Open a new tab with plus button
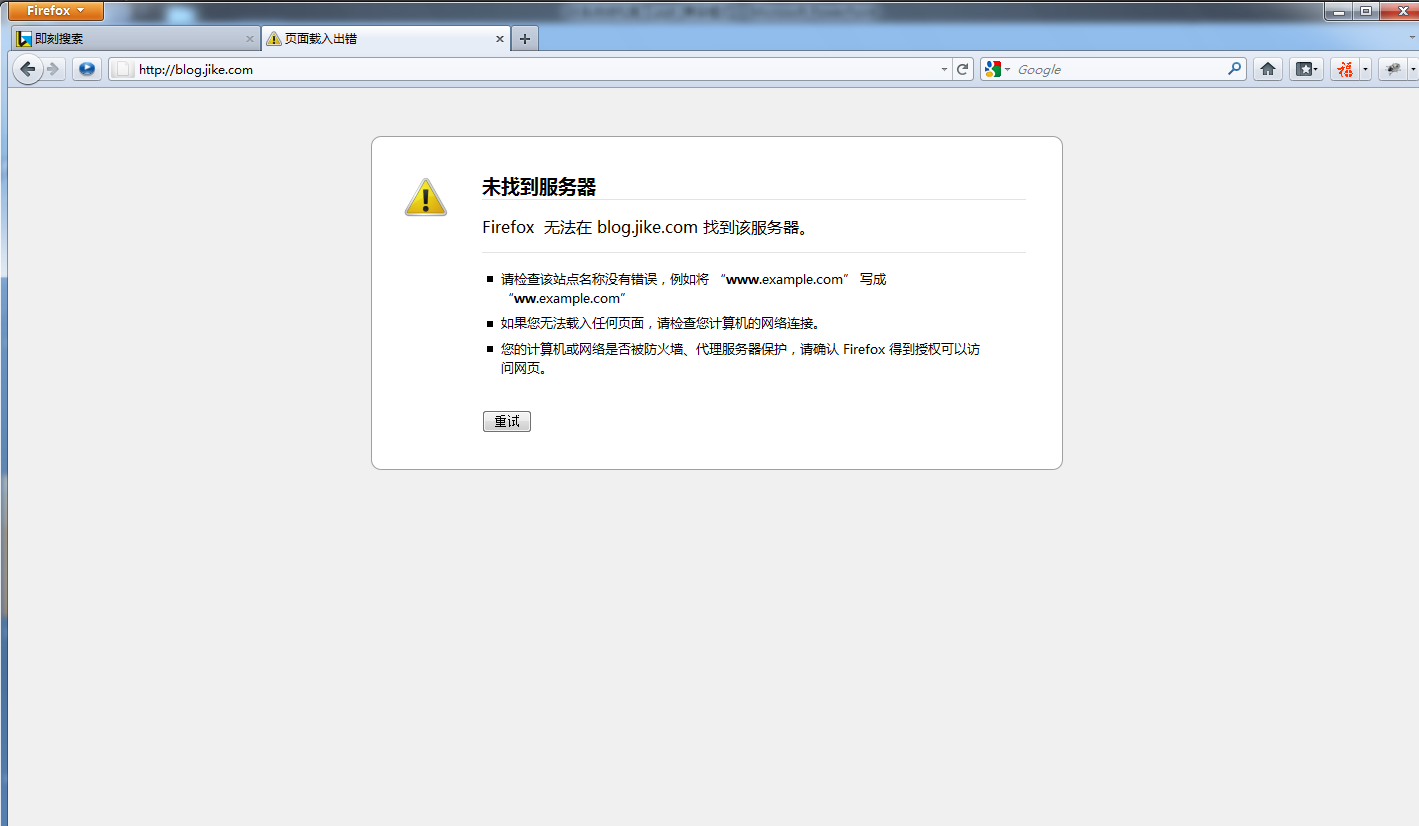1419x826 pixels. pyautogui.click(x=525, y=39)
